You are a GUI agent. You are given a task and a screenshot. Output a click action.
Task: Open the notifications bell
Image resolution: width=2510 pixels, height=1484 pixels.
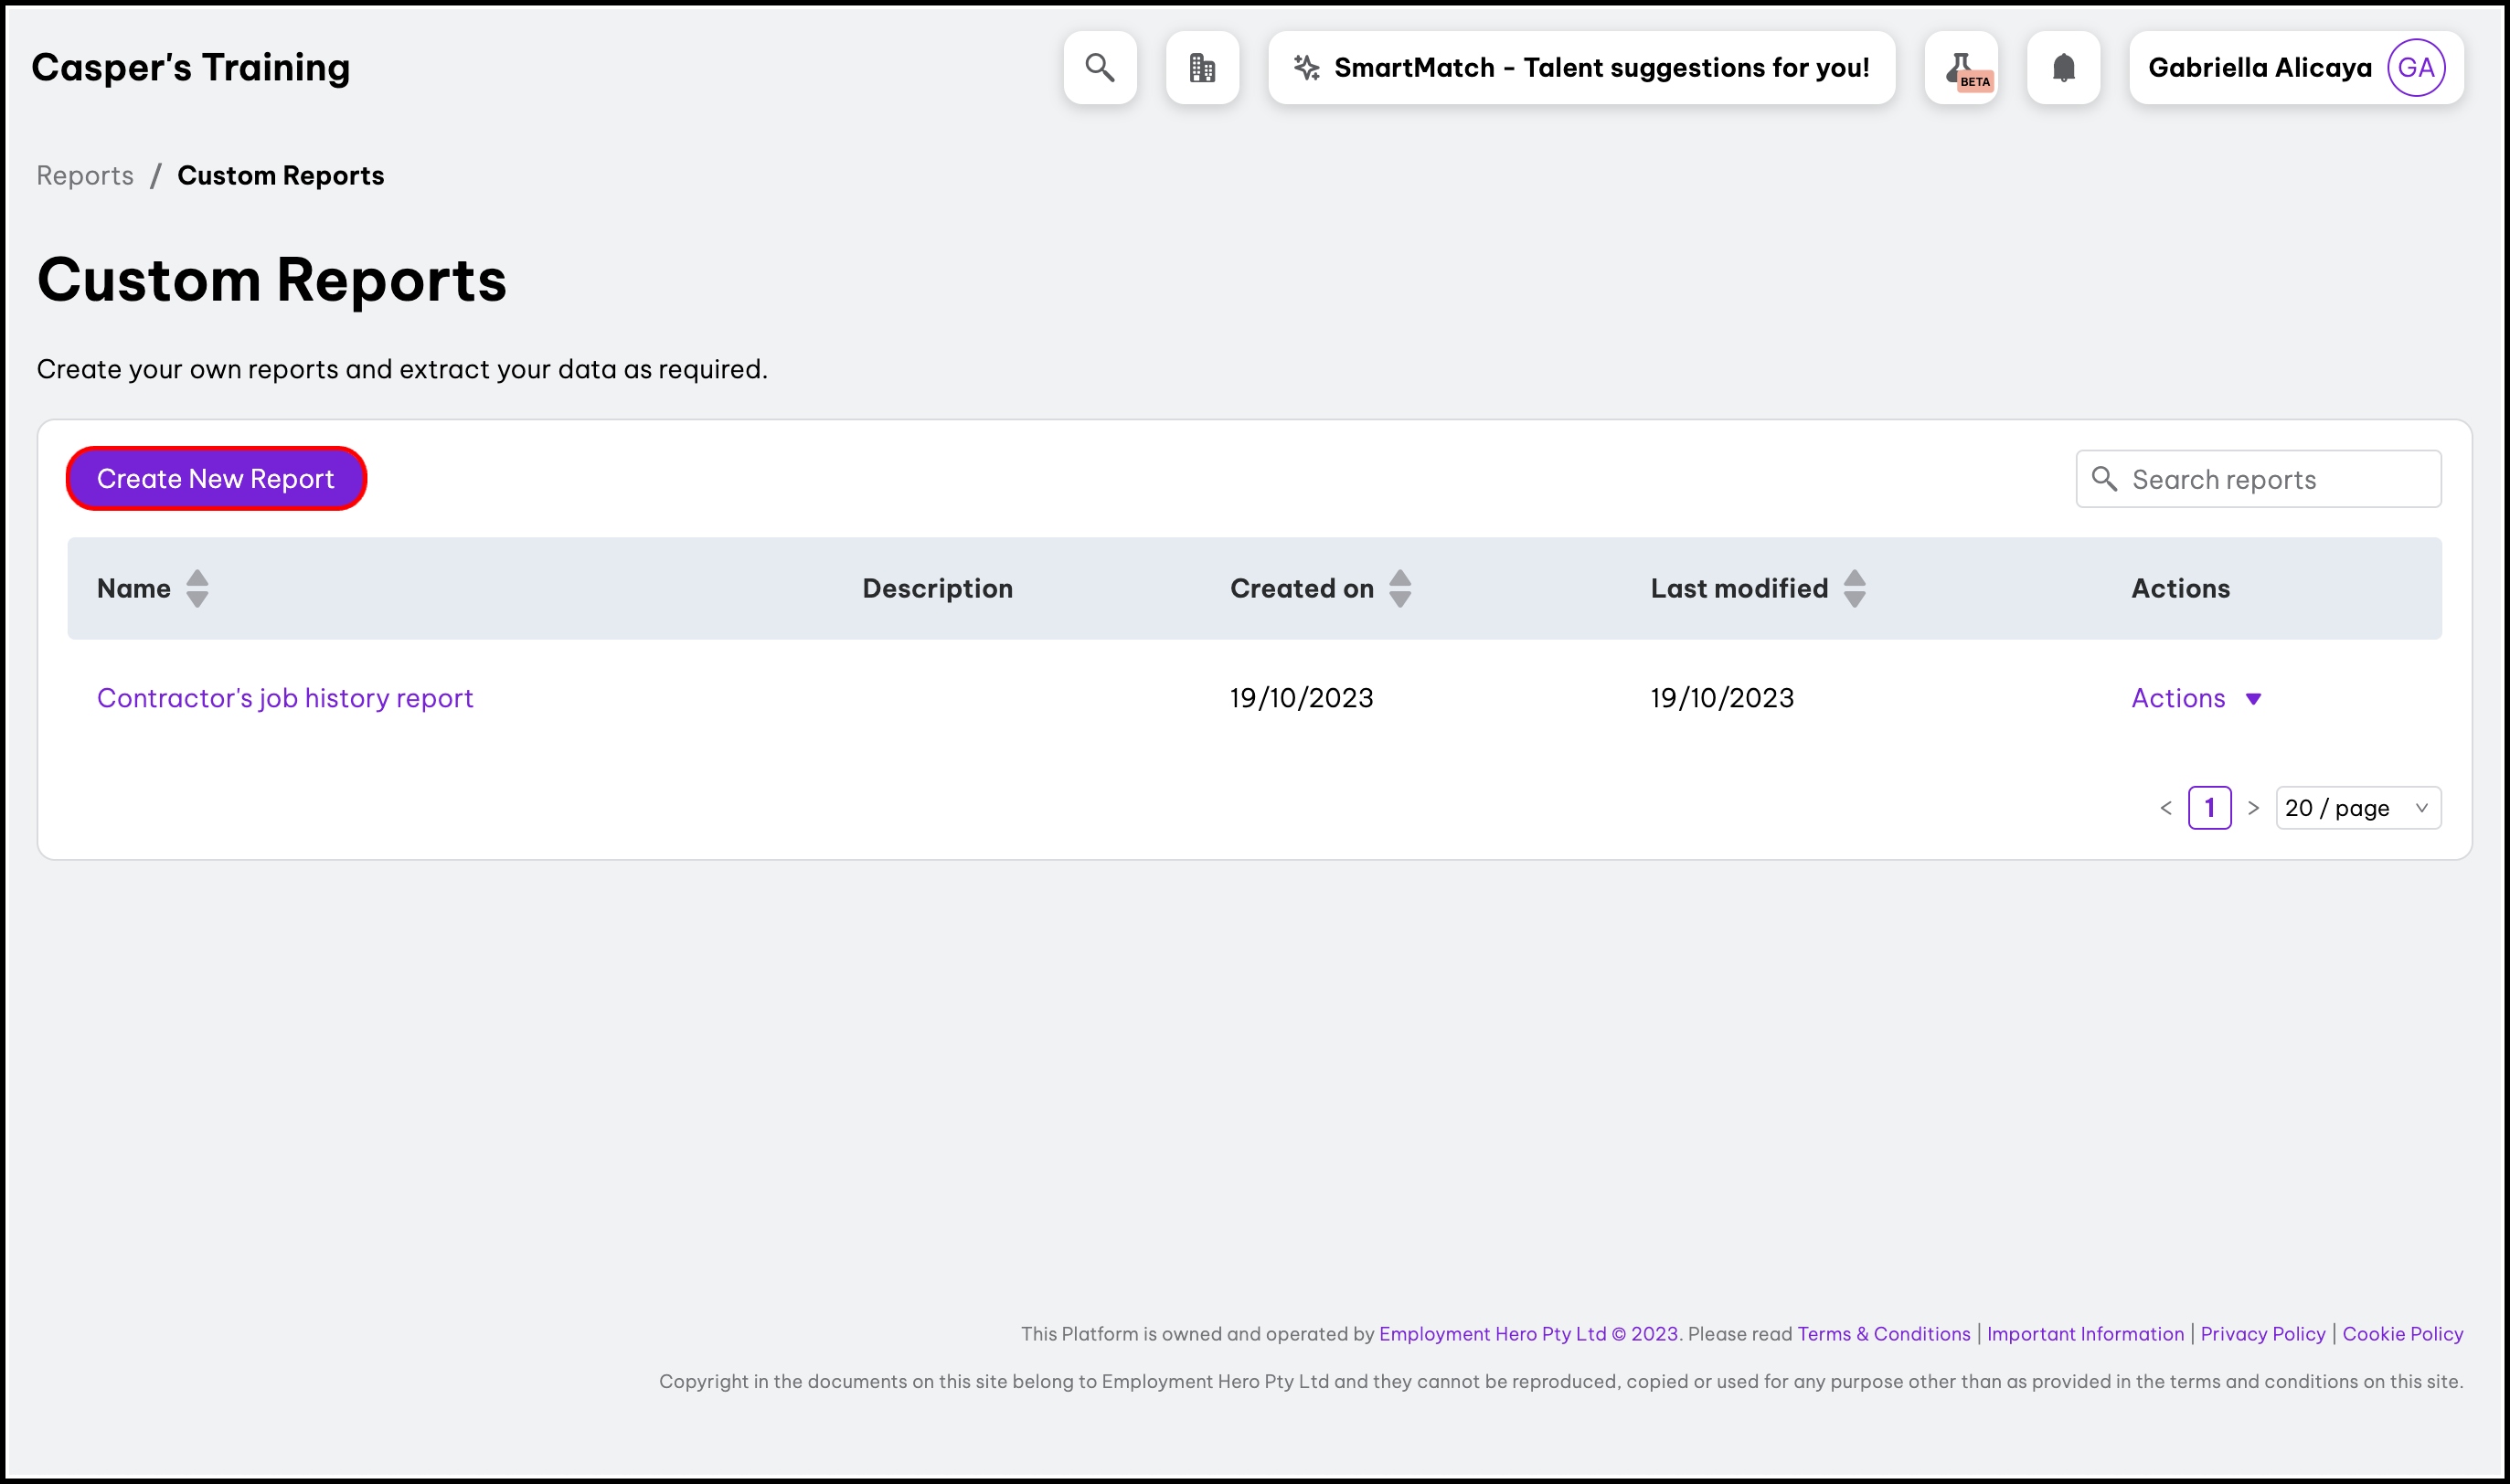2063,68
